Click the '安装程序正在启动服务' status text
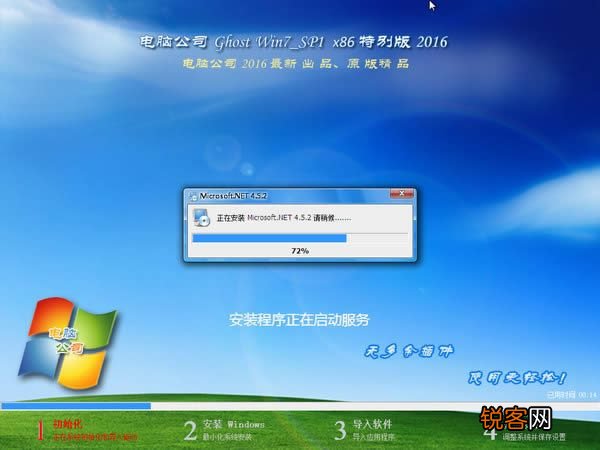The width and height of the screenshot is (600, 450). (299, 320)
